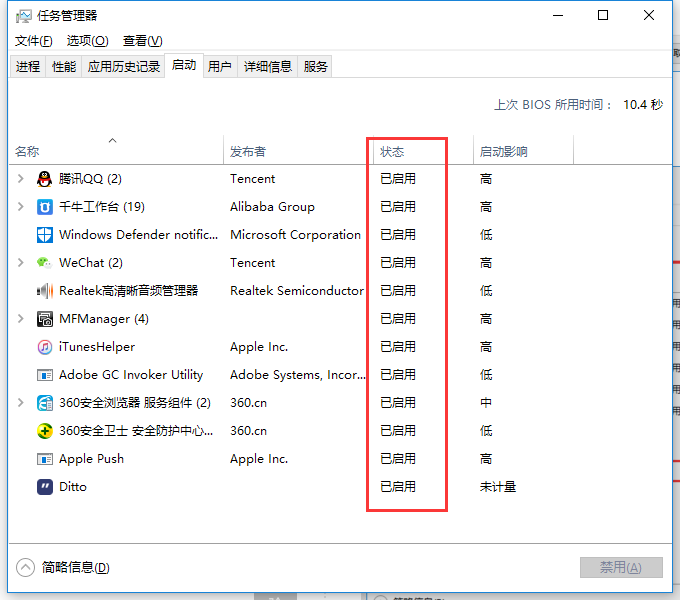Viewport: 680px width, 600px height.
Task: Select the Ditto startup icon
Action: coord(44,487)
